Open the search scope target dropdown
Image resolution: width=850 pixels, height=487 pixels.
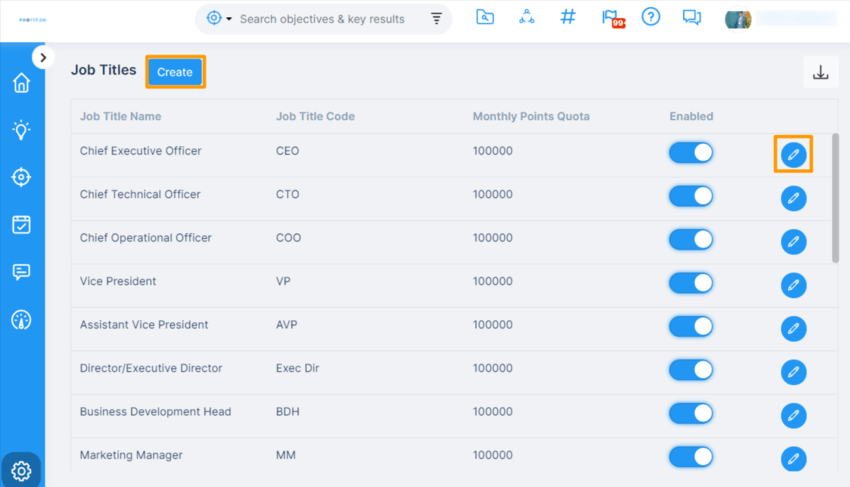point(219,18)
